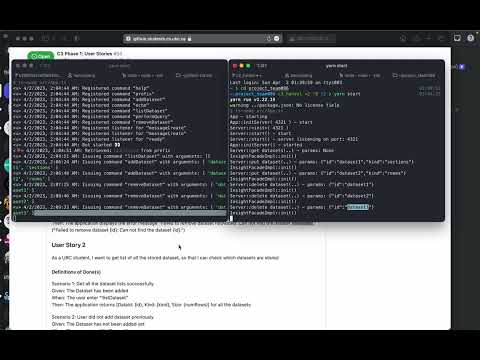The height and width of the screenshot is (360, 480).
Task: Click the user name segment in the left terminal's status bar
Action: click(81, 76)
